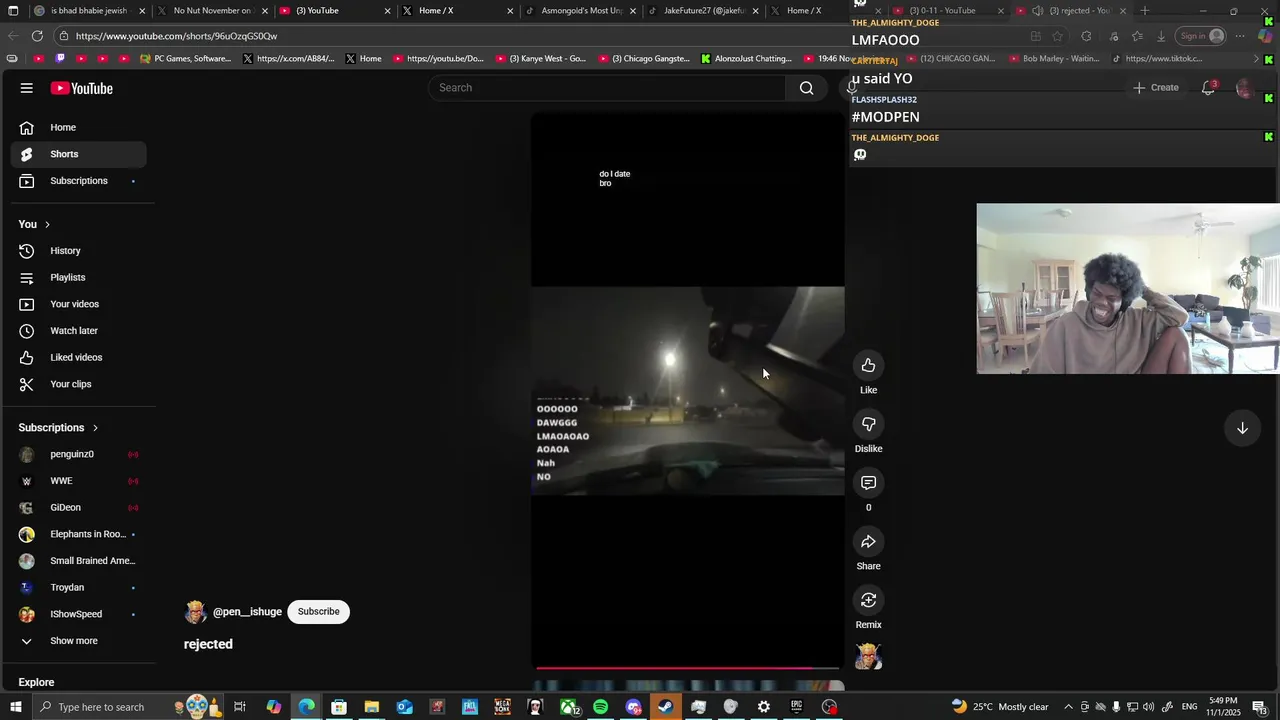
Task: Show more subscriptions
Action: click(x=78, y=641)
